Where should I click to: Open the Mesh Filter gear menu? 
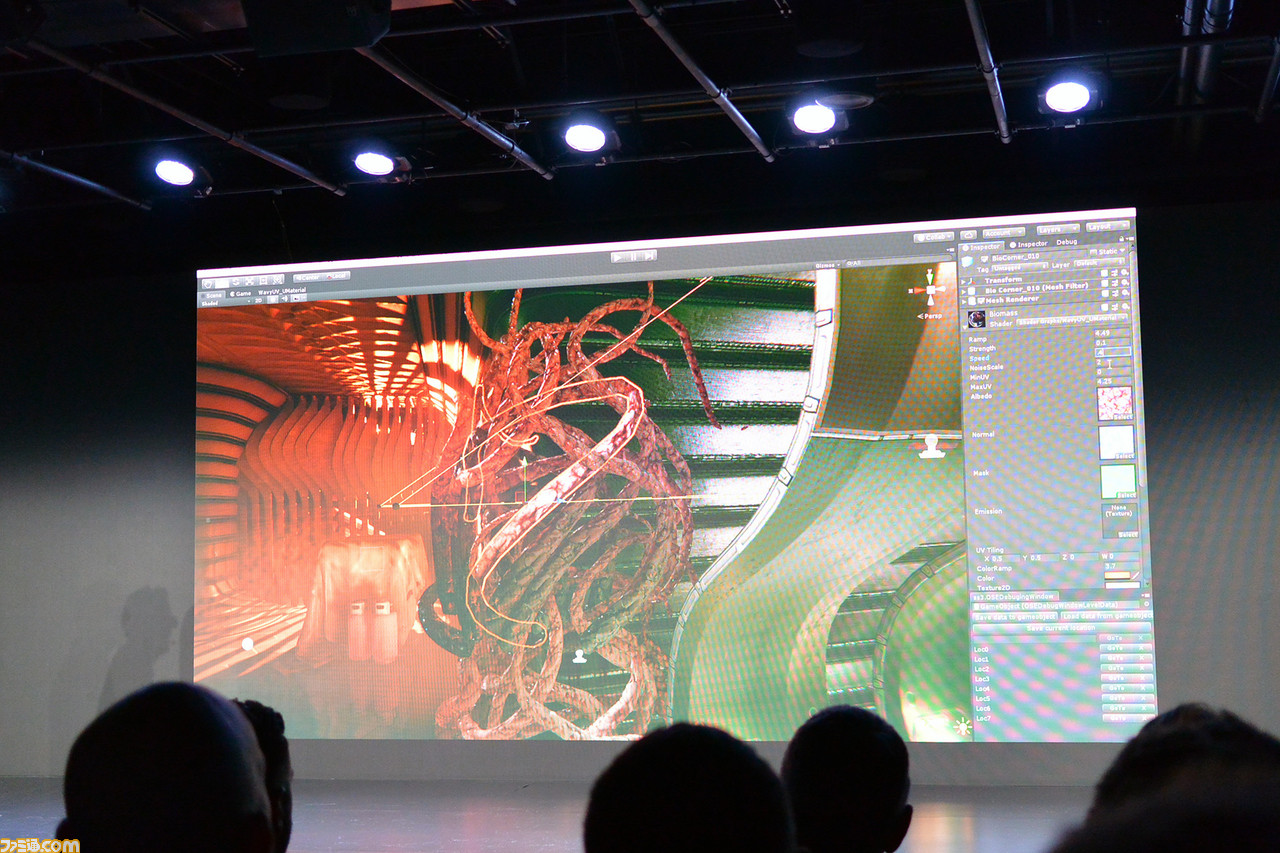(x=1124, y=282)
